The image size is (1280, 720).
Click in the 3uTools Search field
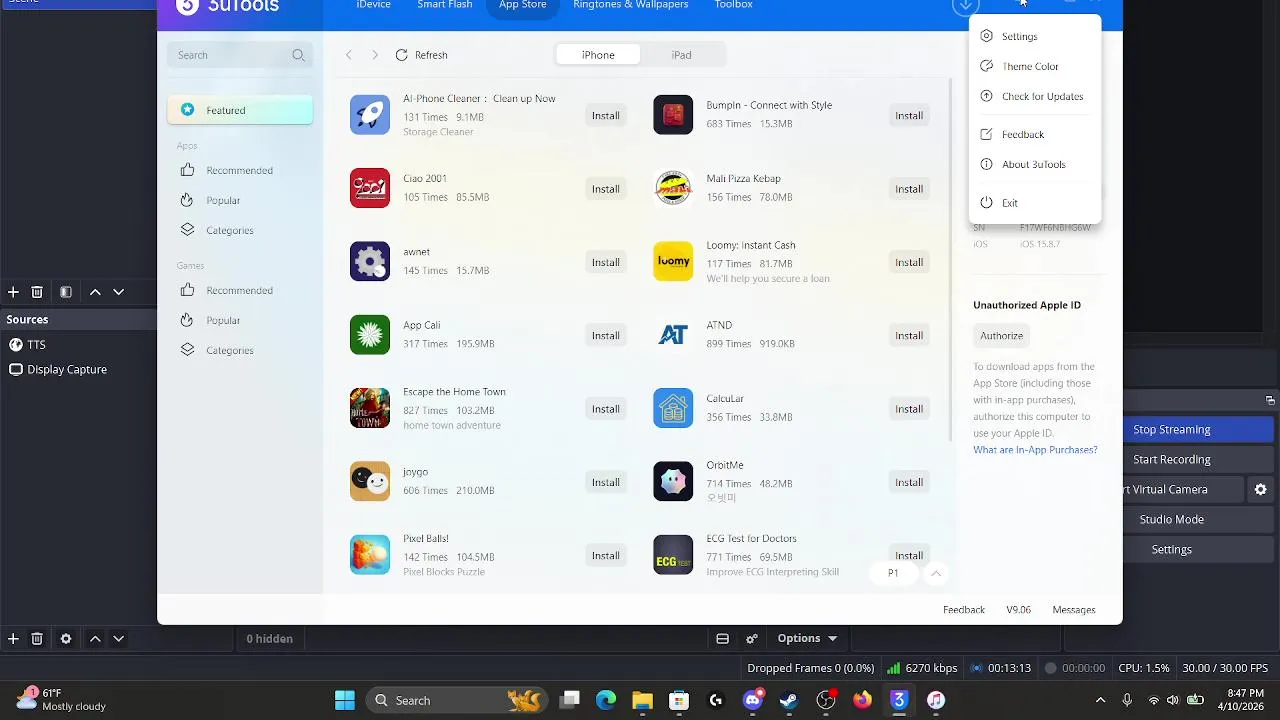click(239, 55)
